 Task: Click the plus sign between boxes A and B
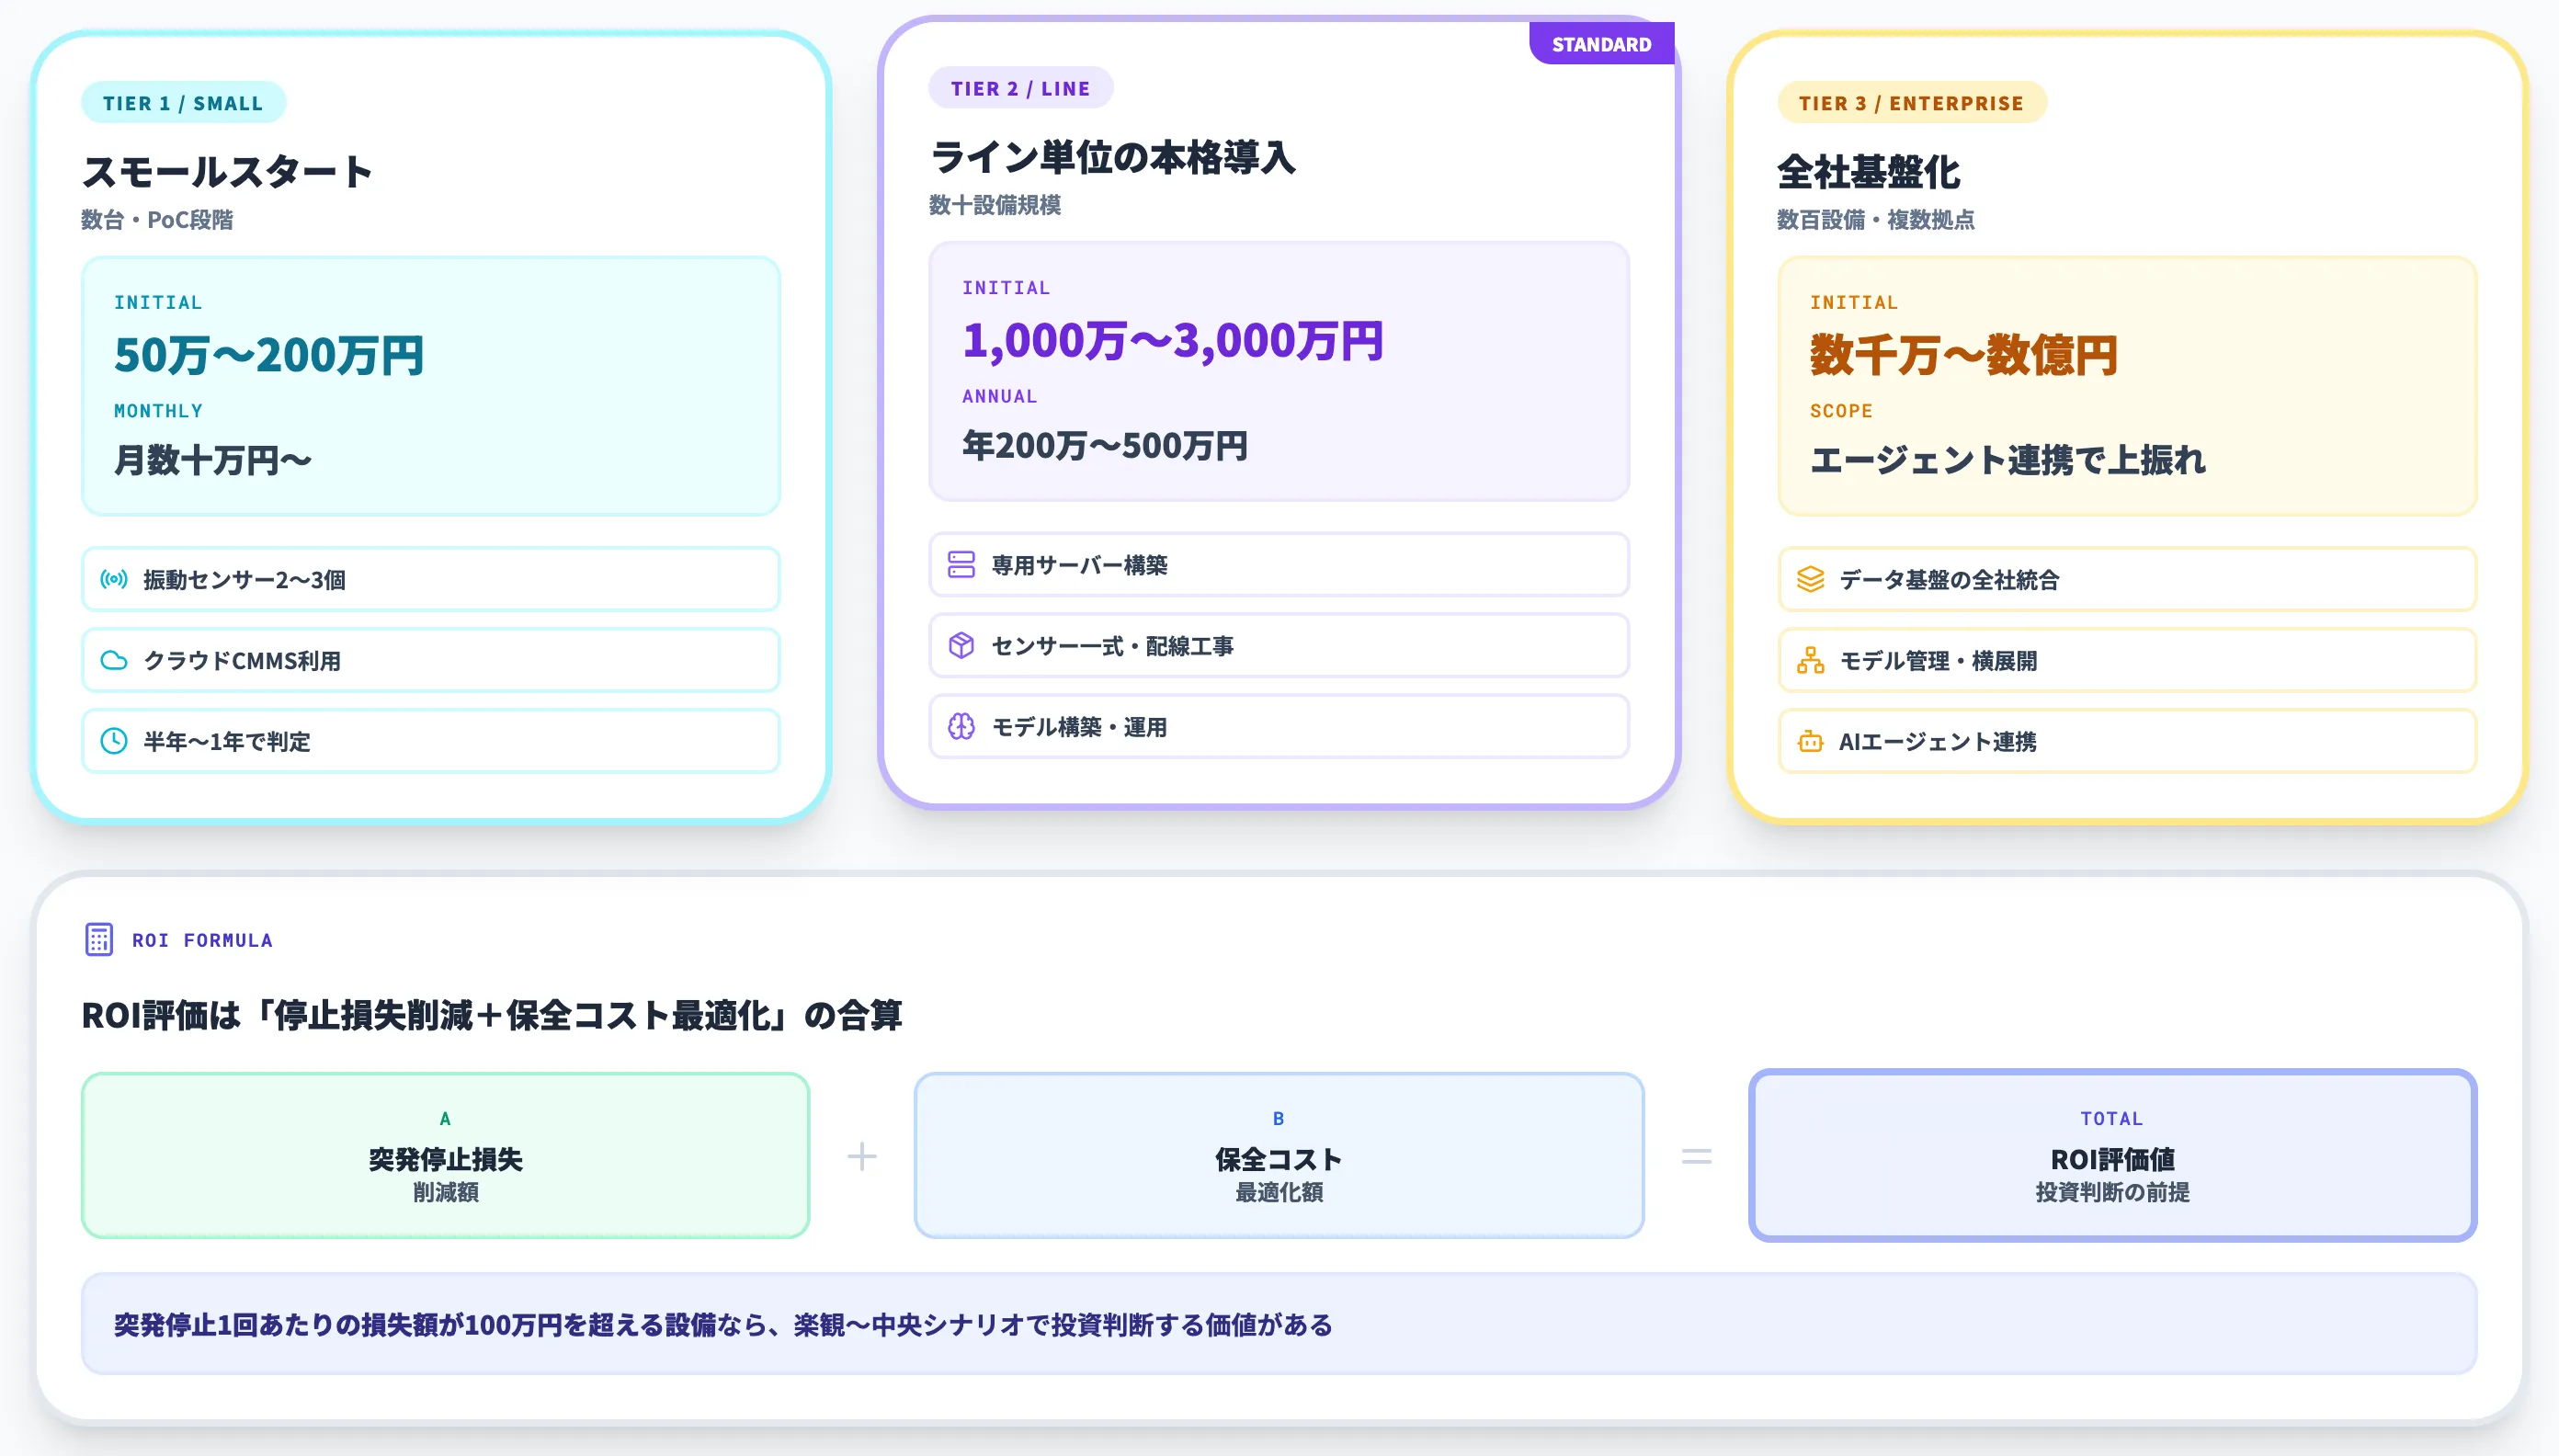[861, 1155]
